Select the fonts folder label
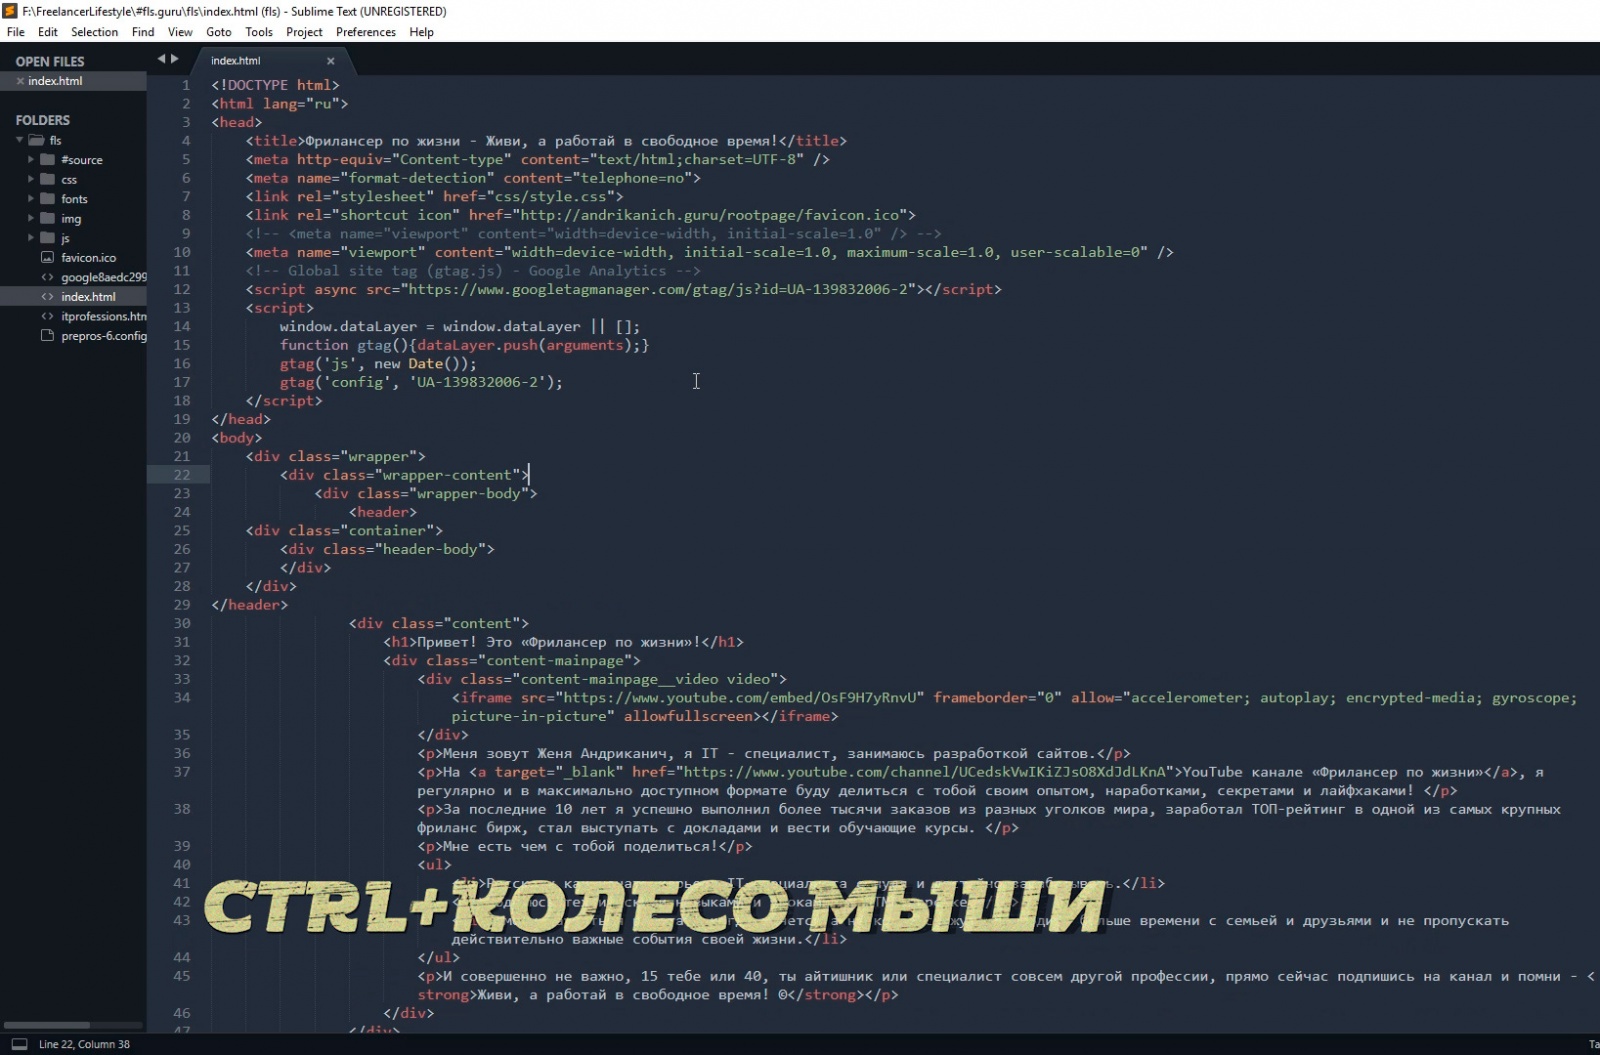The width and height of the screenshot is (1600, 1055). click(74, 199)
